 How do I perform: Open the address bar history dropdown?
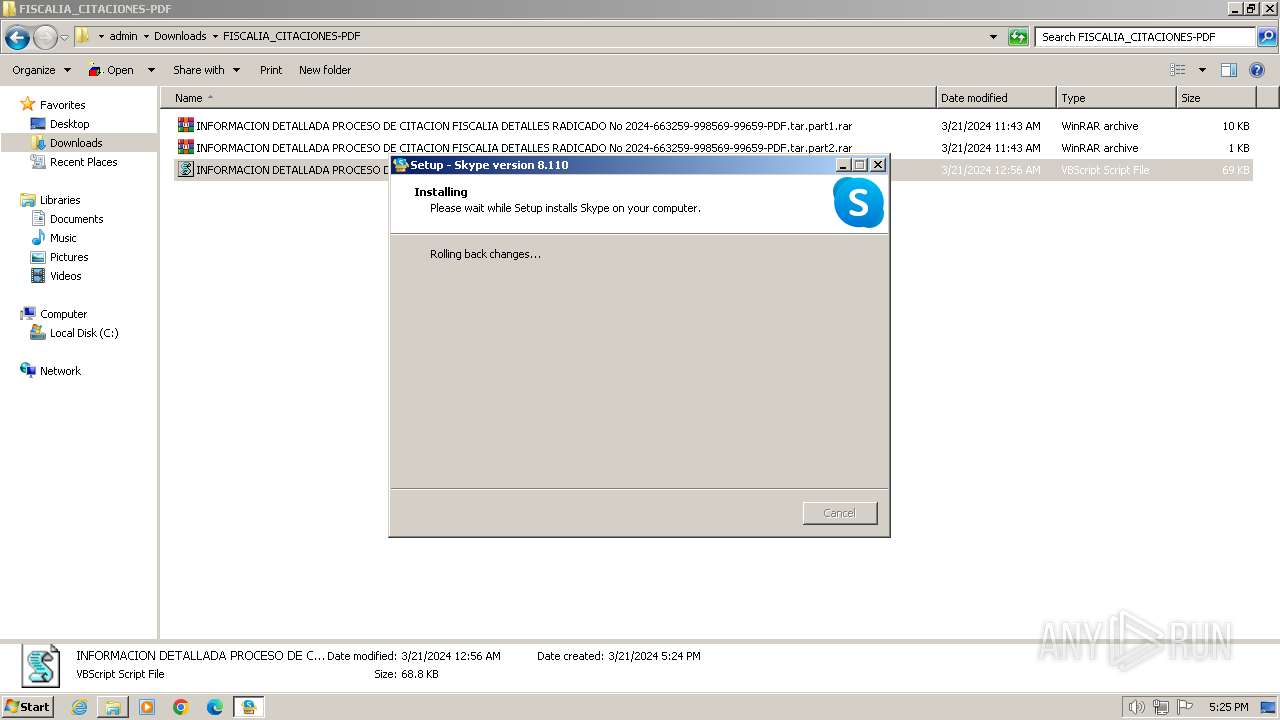coord(993,37)
